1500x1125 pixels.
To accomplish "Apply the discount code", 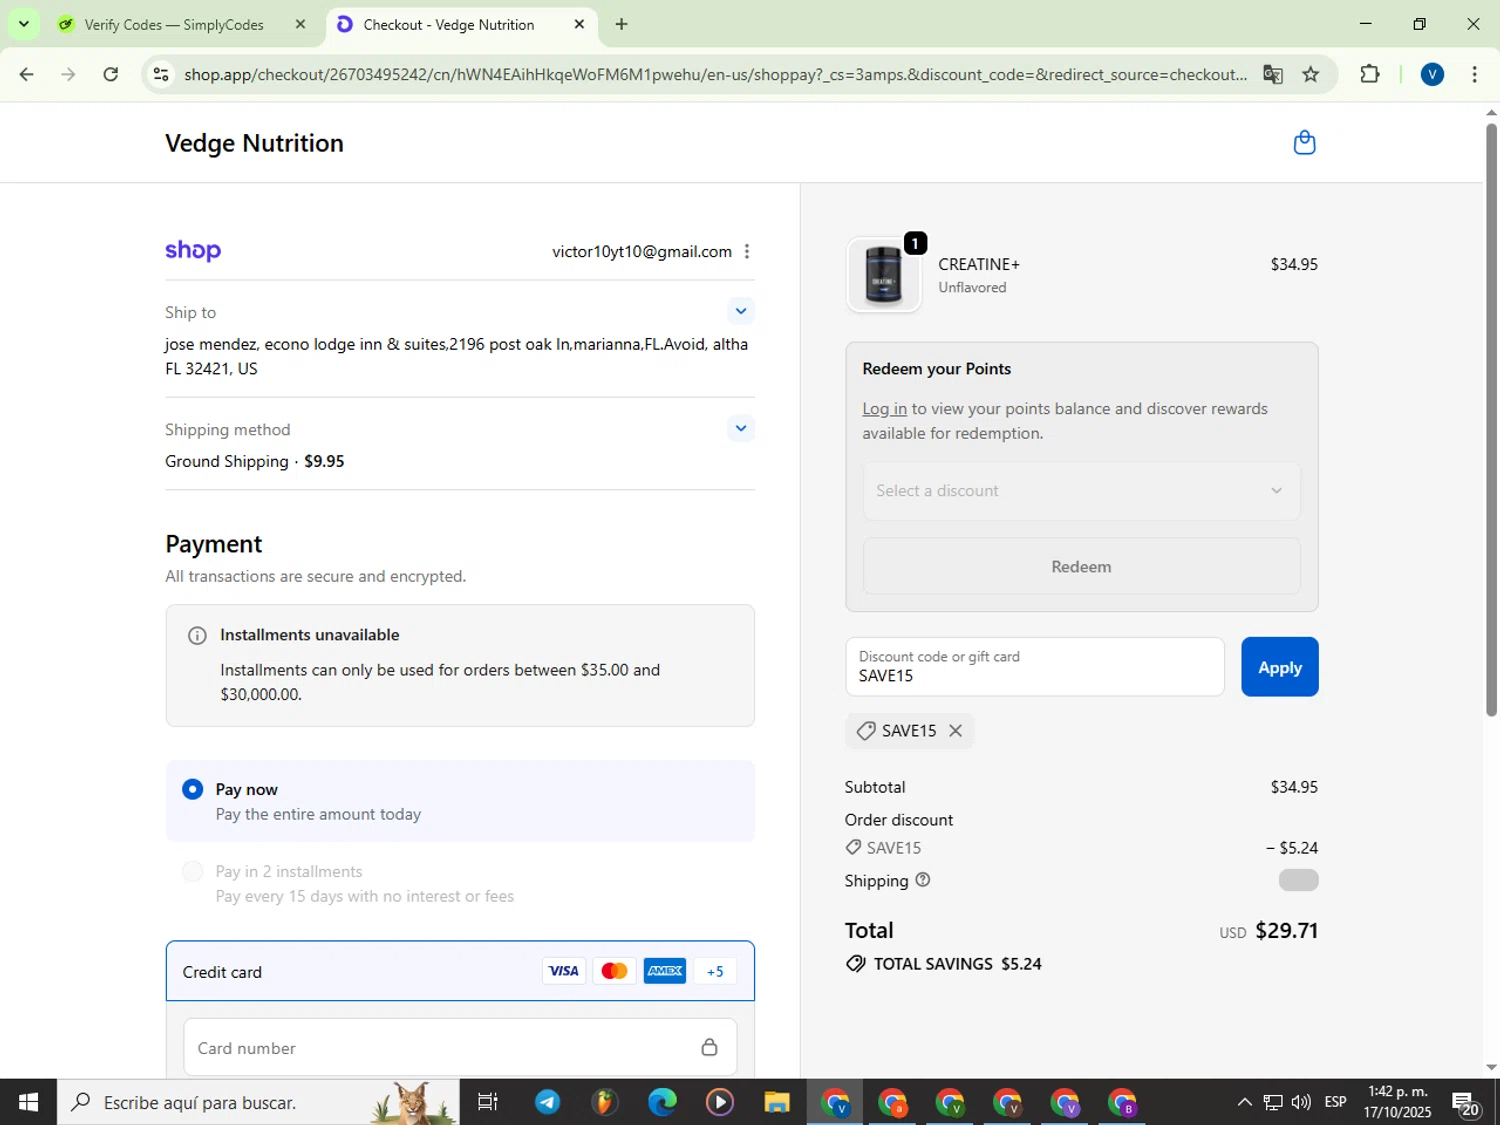I will coord(1280,667).
